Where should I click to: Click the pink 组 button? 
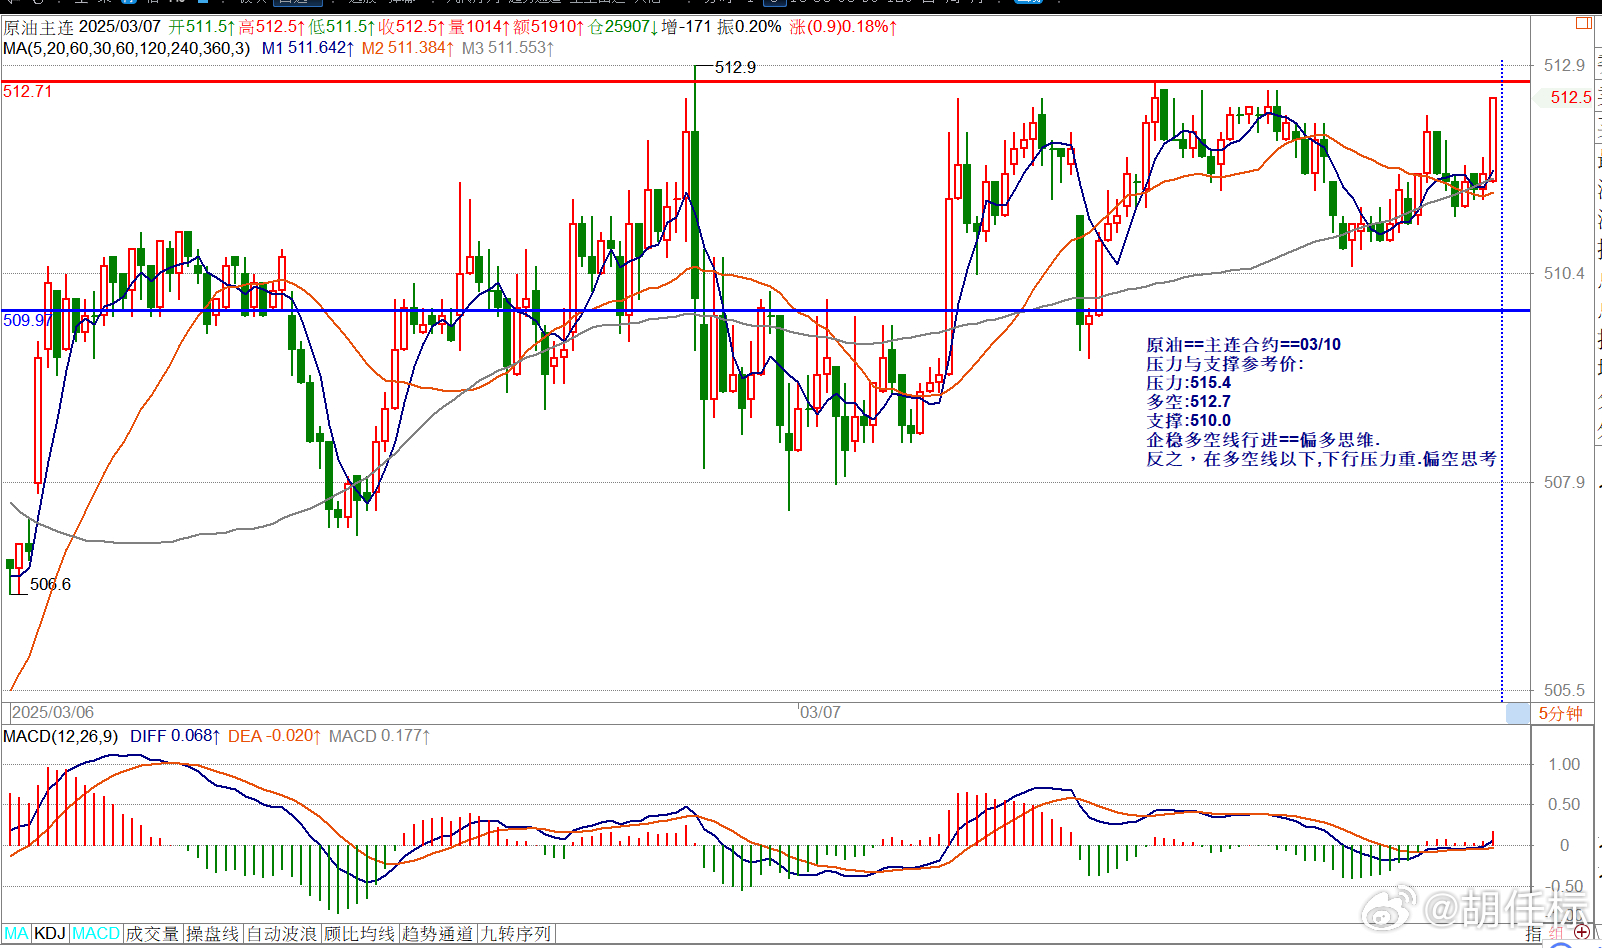(x=1557, y=933)
